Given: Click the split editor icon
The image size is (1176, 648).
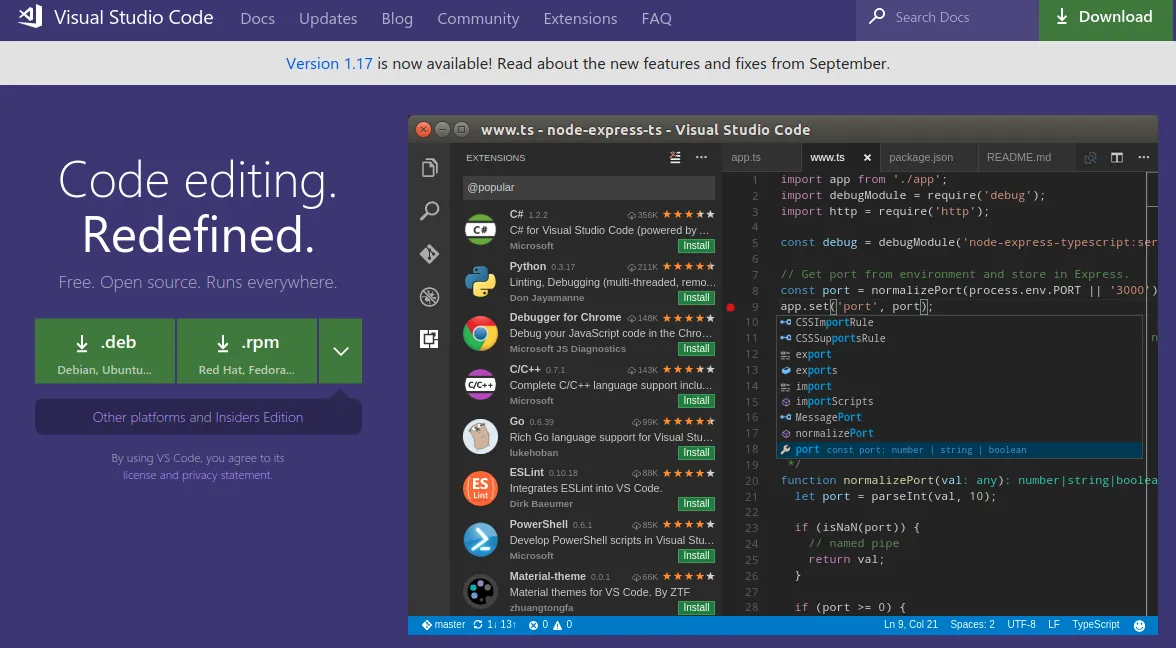Looking at the screenshot, I should tap(1117, 158).
